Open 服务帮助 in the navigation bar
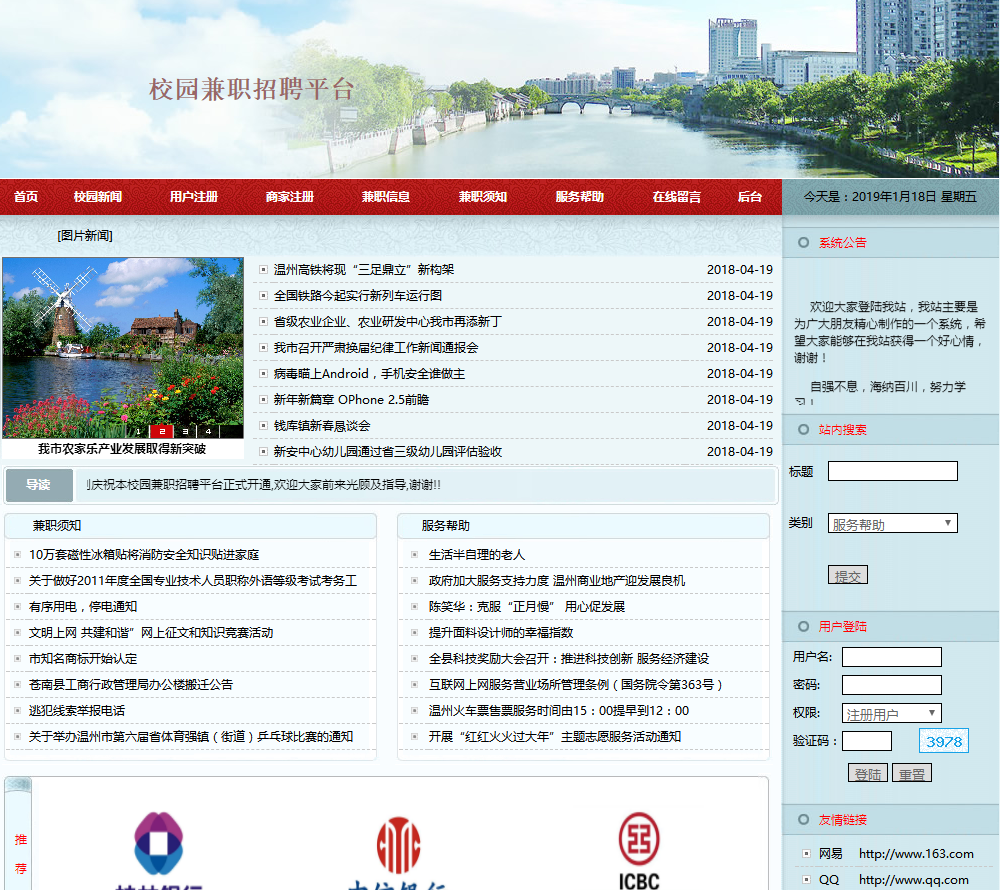 tap(580, 196)
